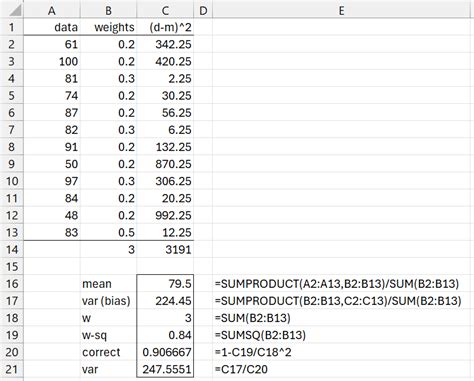Select cell showing 992.25
Image resolution: width=474 pixels, height=381 pixels.
(165, 215)
